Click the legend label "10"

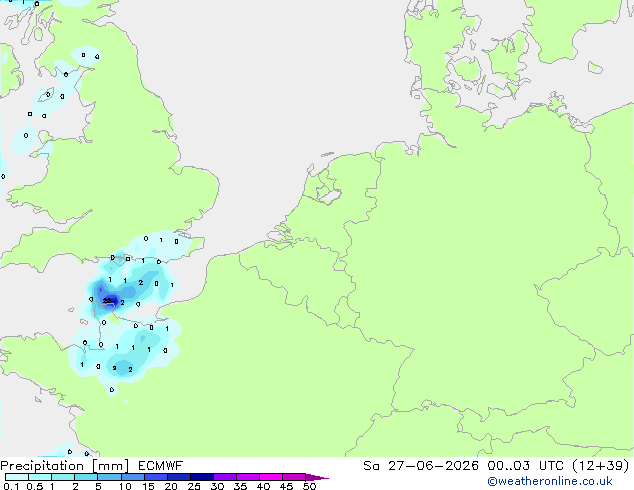[x=125, y=486]
